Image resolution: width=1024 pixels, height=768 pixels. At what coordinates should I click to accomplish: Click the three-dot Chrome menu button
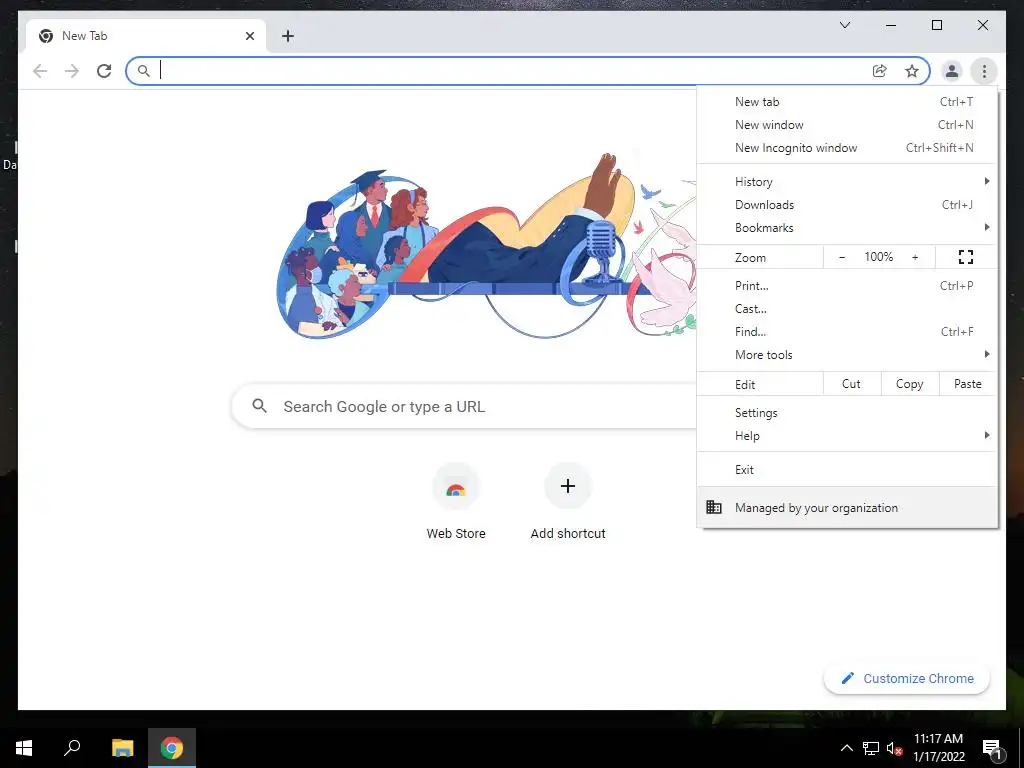point(984,71)
